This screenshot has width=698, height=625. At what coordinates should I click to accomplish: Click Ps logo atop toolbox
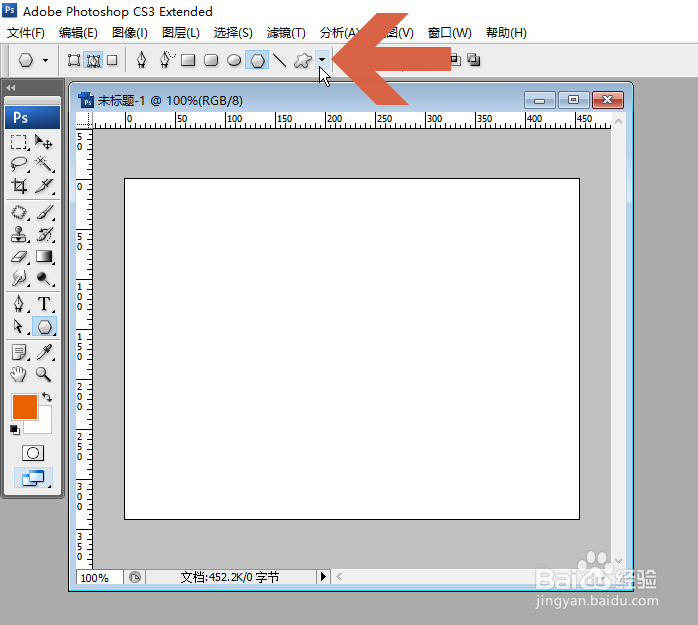(x=32, y=118)
